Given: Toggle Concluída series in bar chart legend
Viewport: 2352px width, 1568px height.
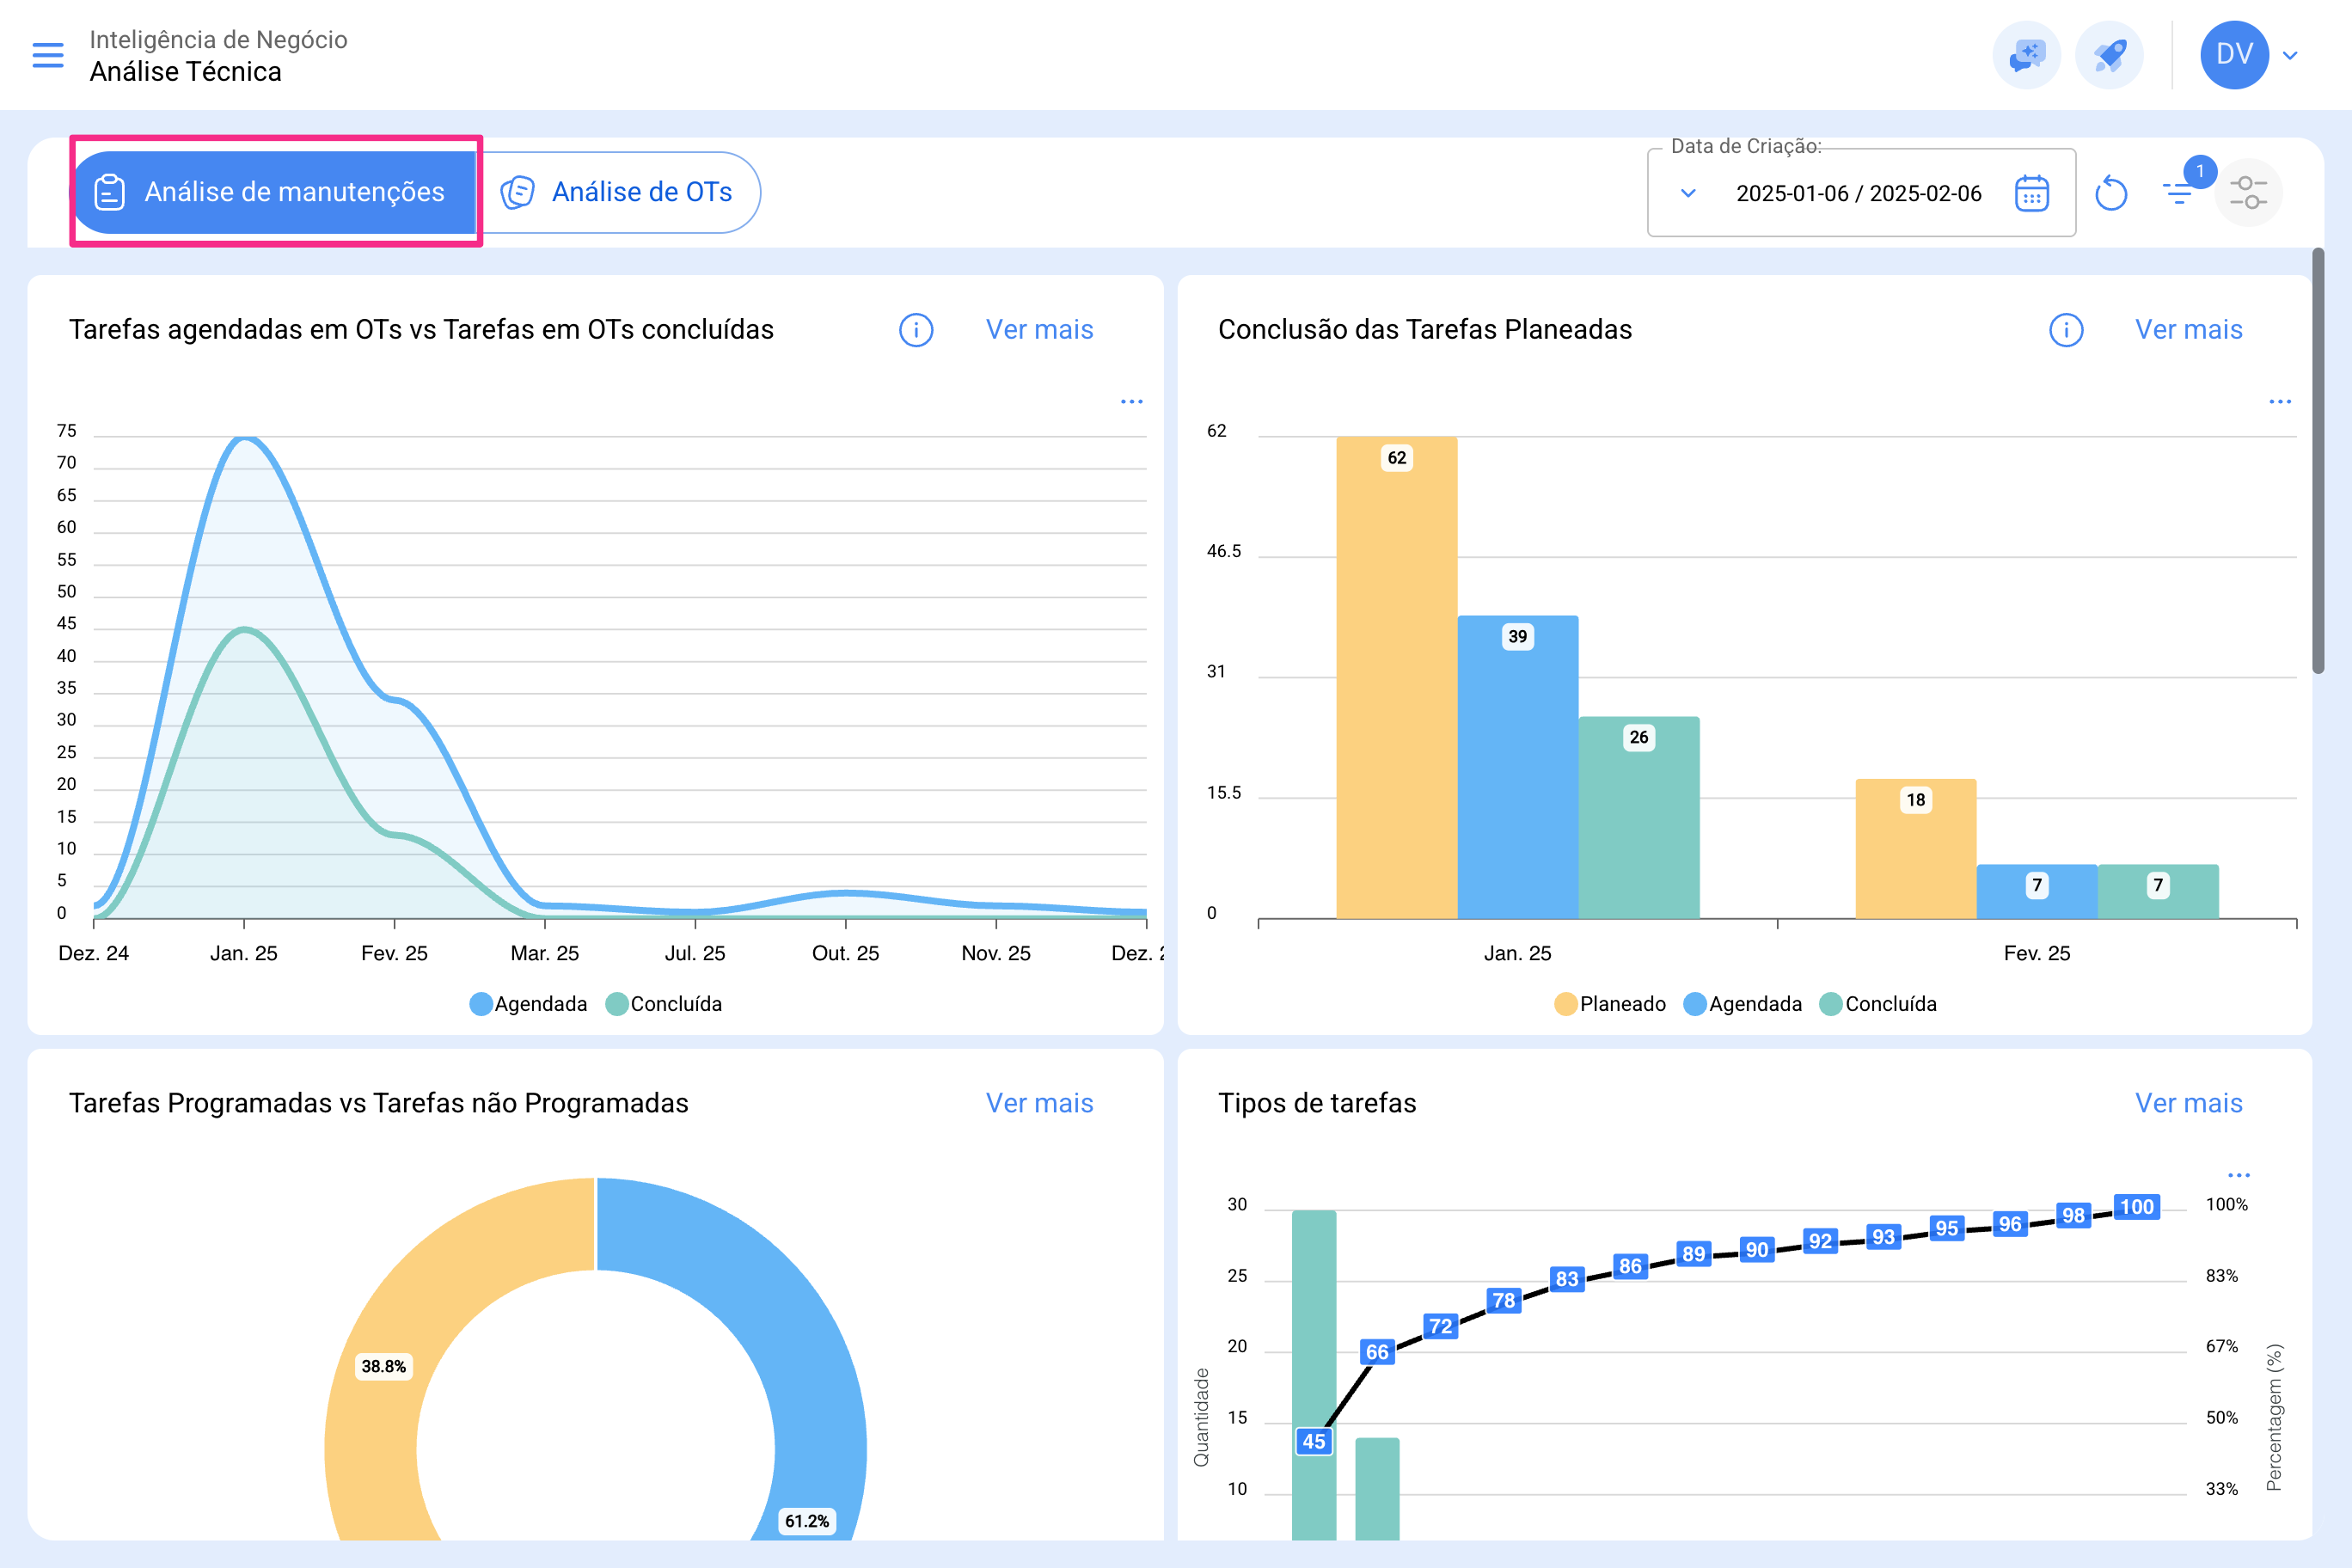Looking at the screenshot, I should pos(1878,1004).
